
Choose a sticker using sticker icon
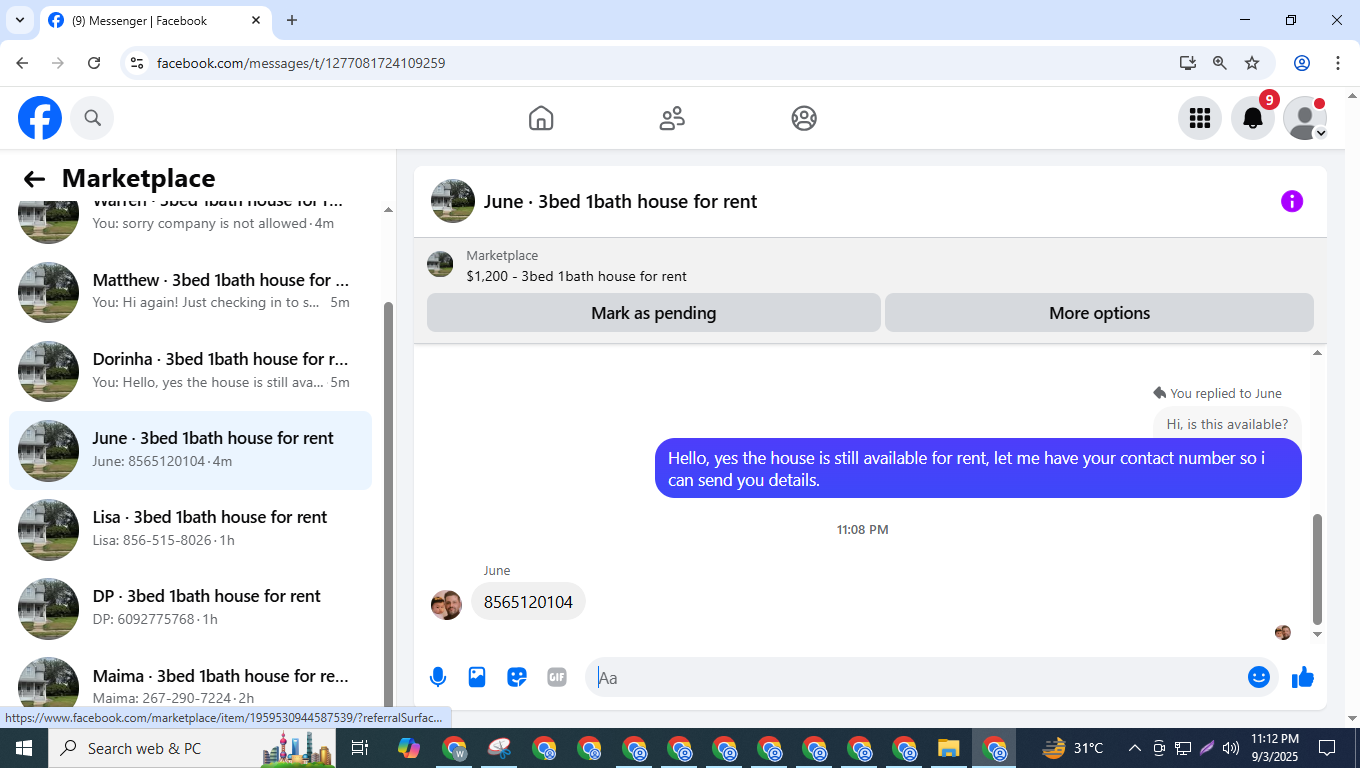pos(517,677)
